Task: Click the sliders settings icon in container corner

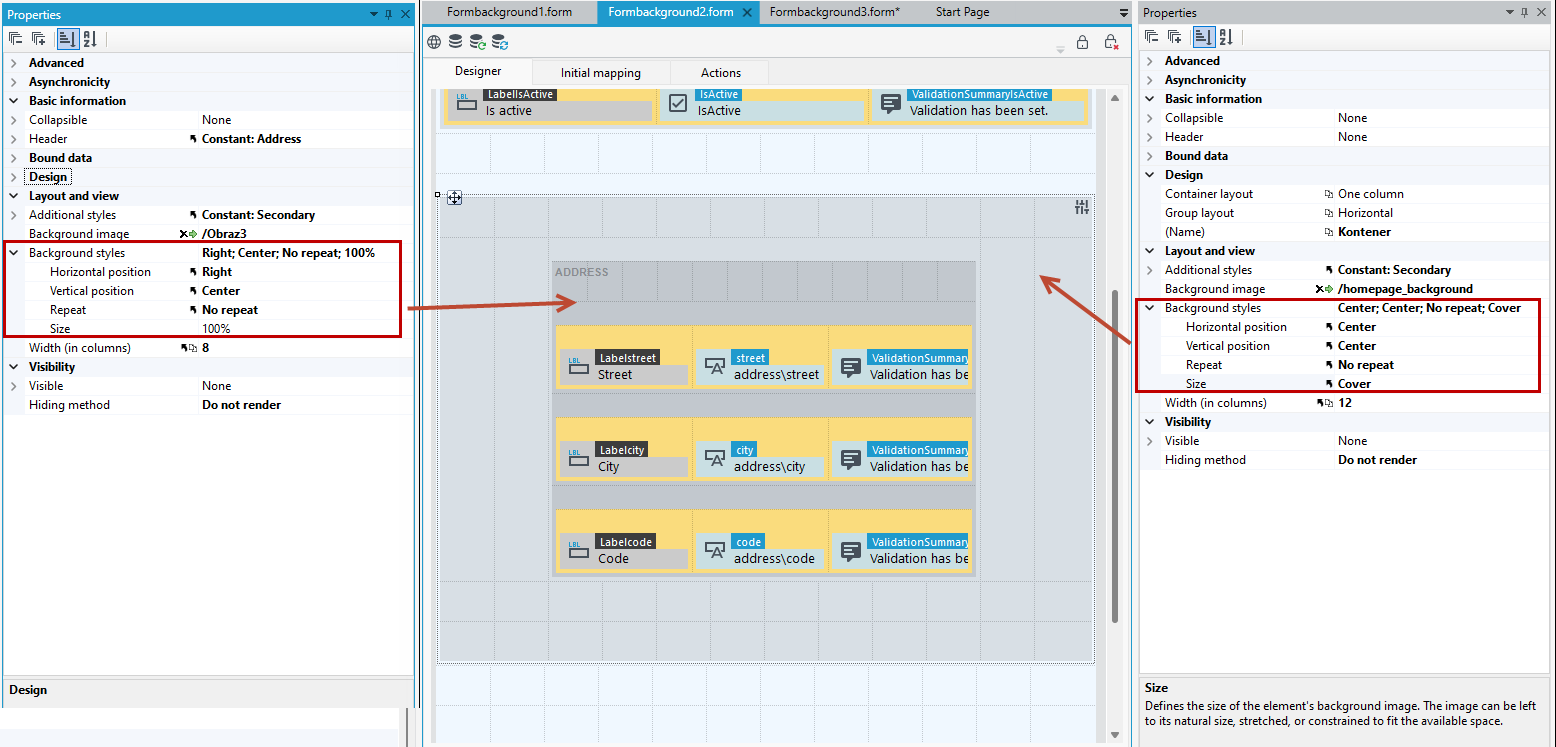Action: tap(1082, 208)
